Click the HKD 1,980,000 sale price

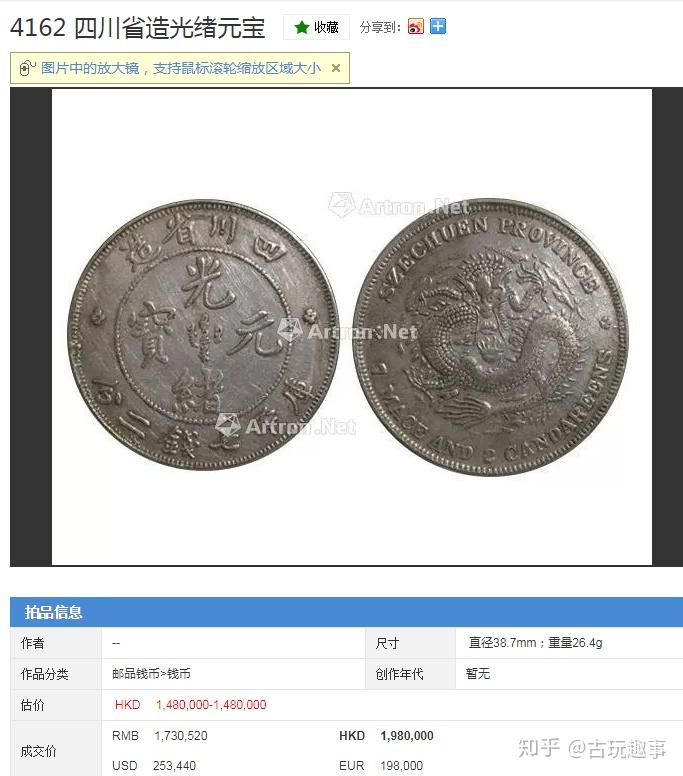tap(386, 736)
